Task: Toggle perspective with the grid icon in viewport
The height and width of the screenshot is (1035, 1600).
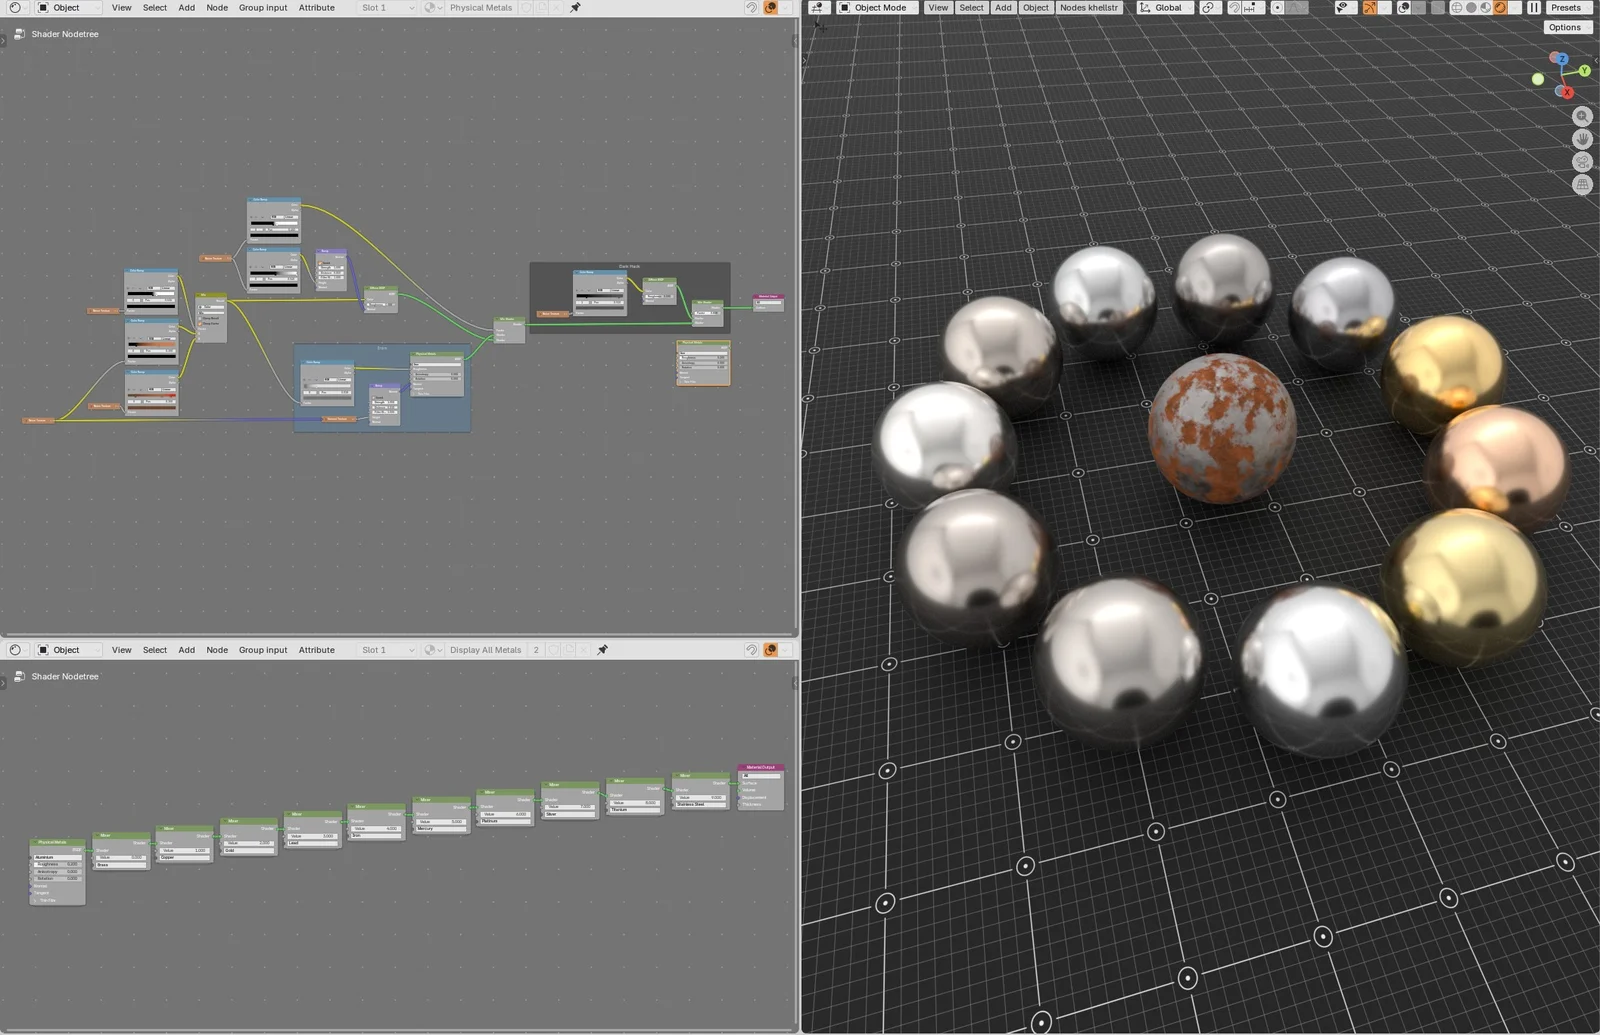Action: 1583,184
